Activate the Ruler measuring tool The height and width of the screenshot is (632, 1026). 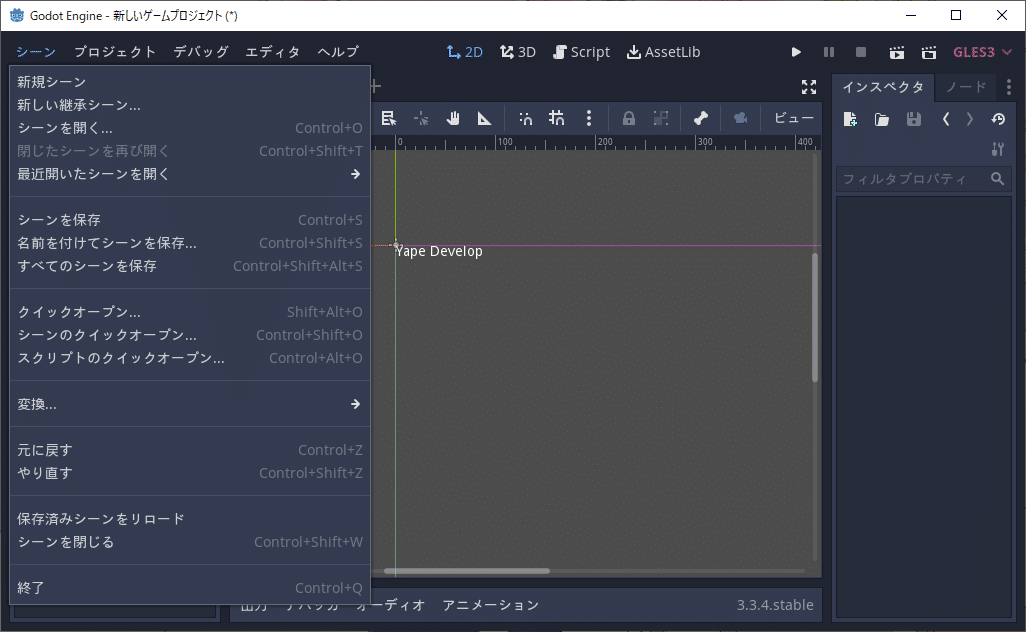[x=484, y=118]
